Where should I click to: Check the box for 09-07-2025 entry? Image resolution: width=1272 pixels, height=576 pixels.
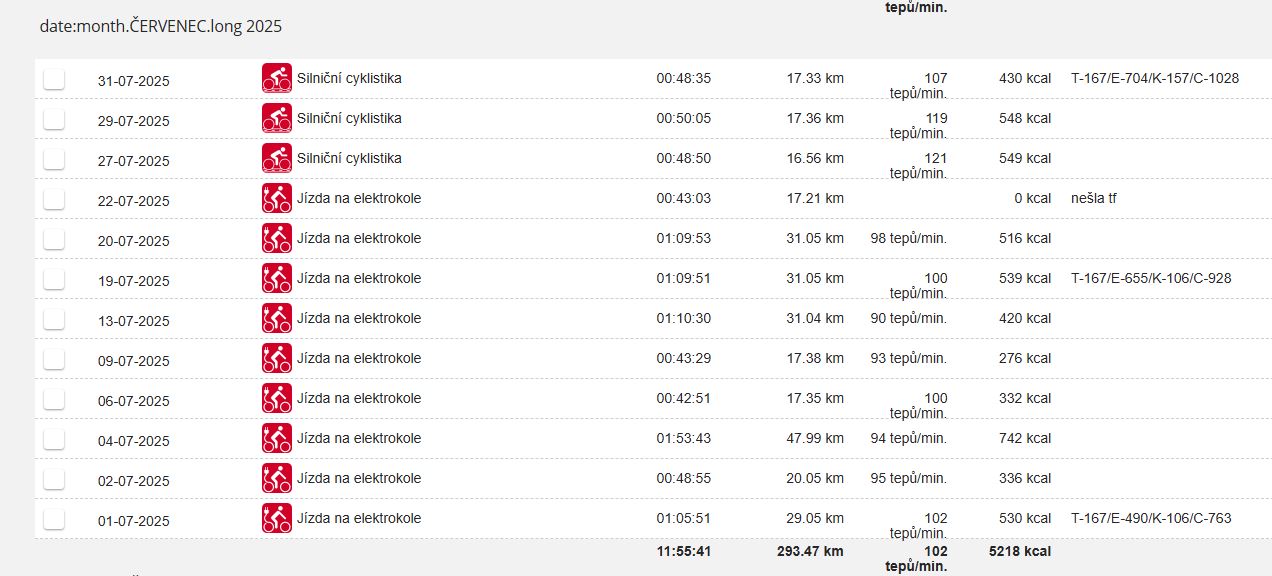tap(54, 360)
